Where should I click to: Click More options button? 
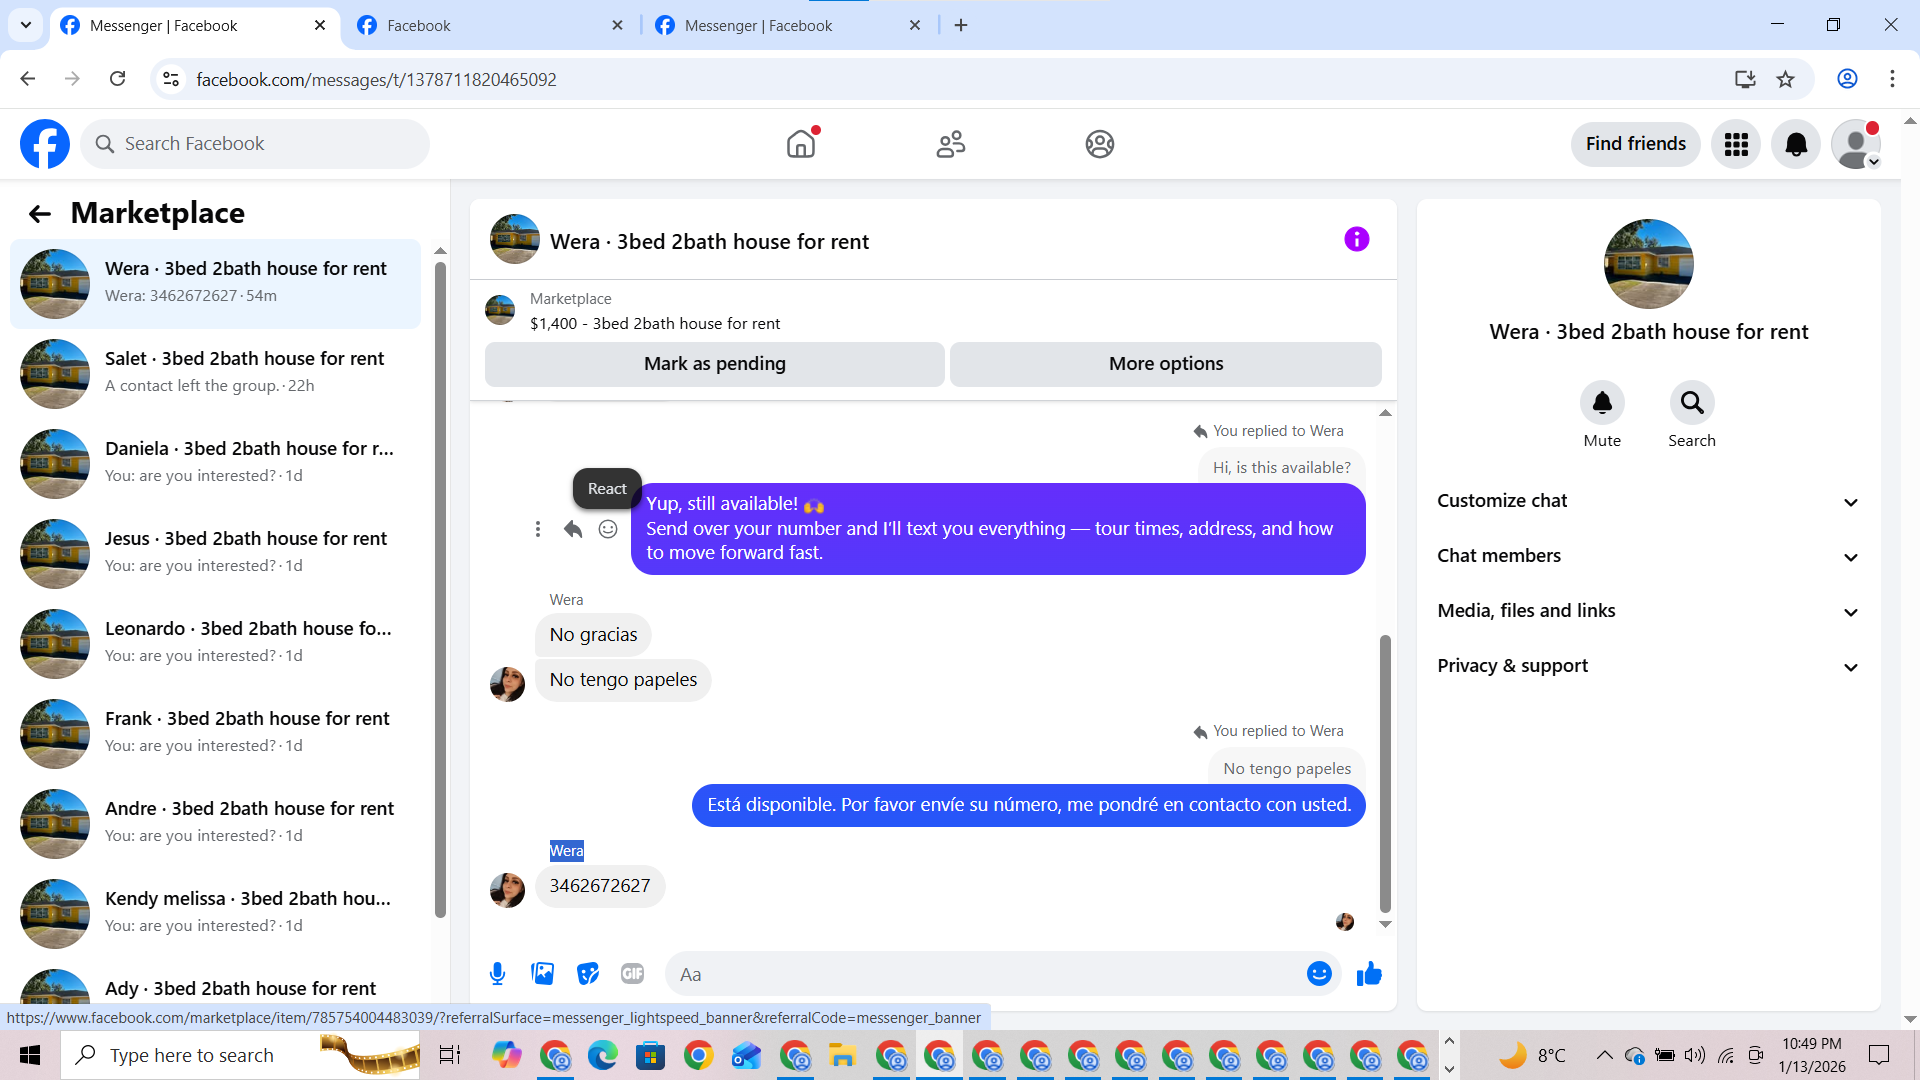tap(1165, 364)
